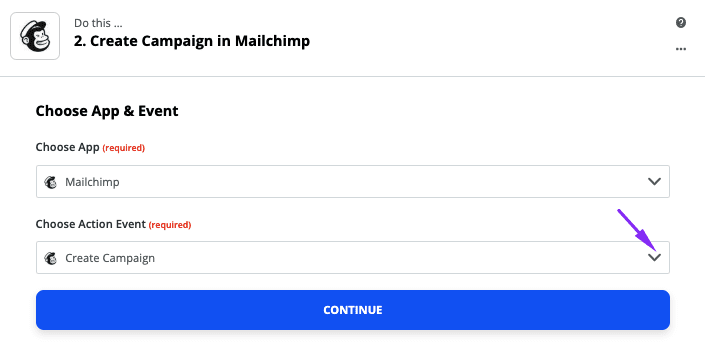The height and width of the screenshot is (361, 705).
Task: Open the three-dot more options menu
Action: (681, 49)
